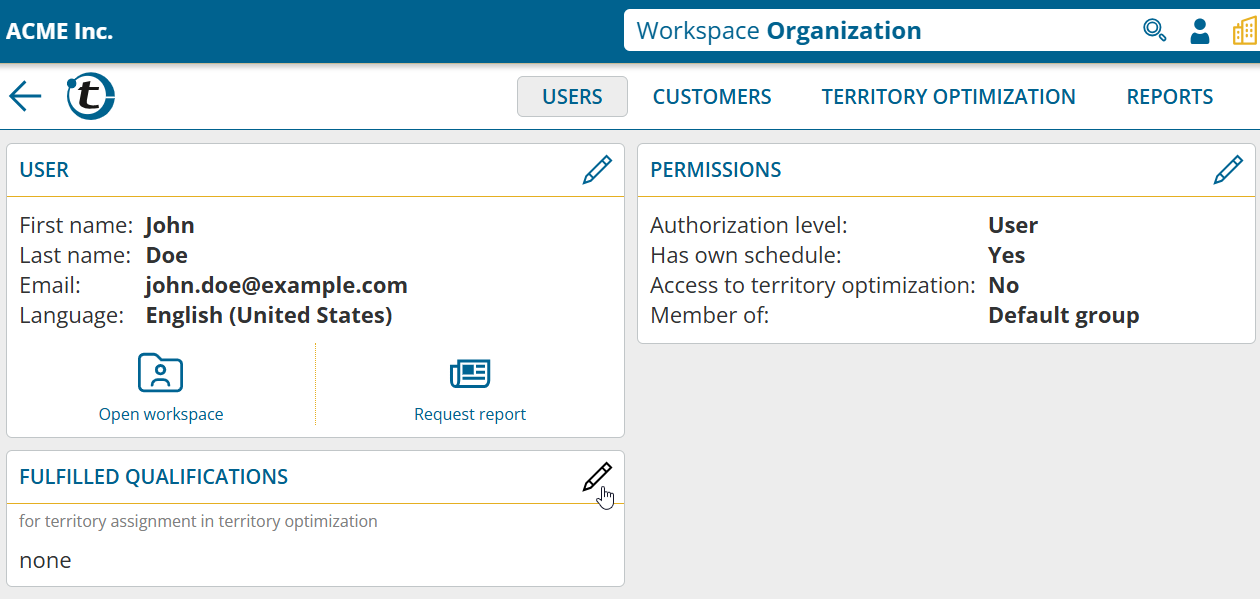Image resolution: width=1260 pixels, height=599 pixels.
Task: Click the 'Open workspace' text link
Action: pyautogui.click(x=161, y=414)
